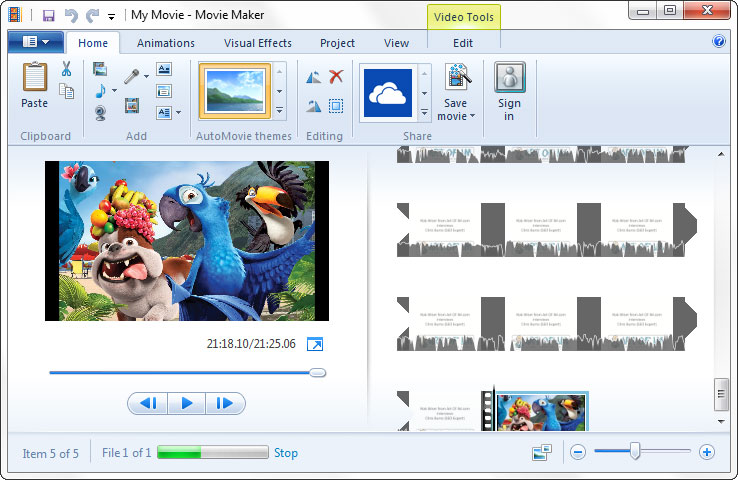
Task: Switch to the Home tab
Action: [x=93, y=43]
